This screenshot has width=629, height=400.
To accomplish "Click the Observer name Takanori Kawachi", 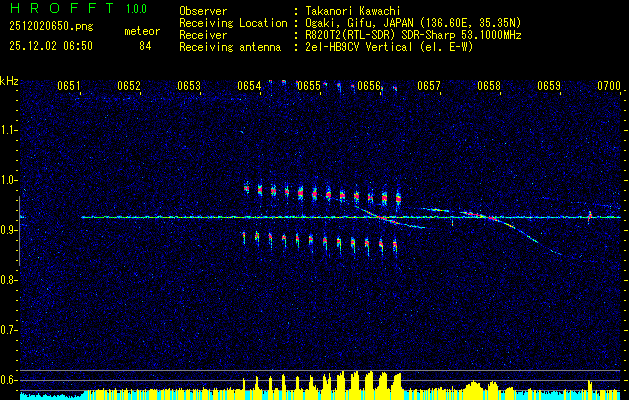I will 351,12.
